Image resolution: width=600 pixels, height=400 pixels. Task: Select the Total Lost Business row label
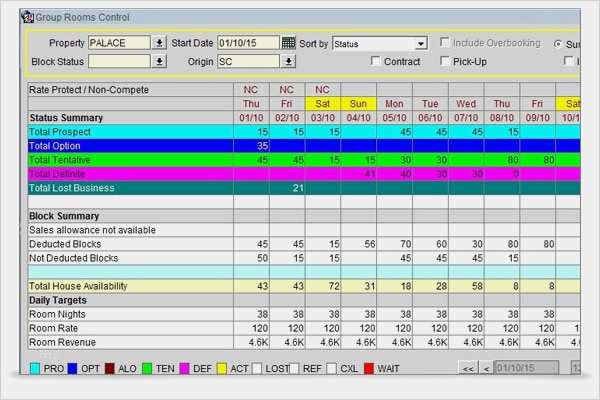[72, 188]
